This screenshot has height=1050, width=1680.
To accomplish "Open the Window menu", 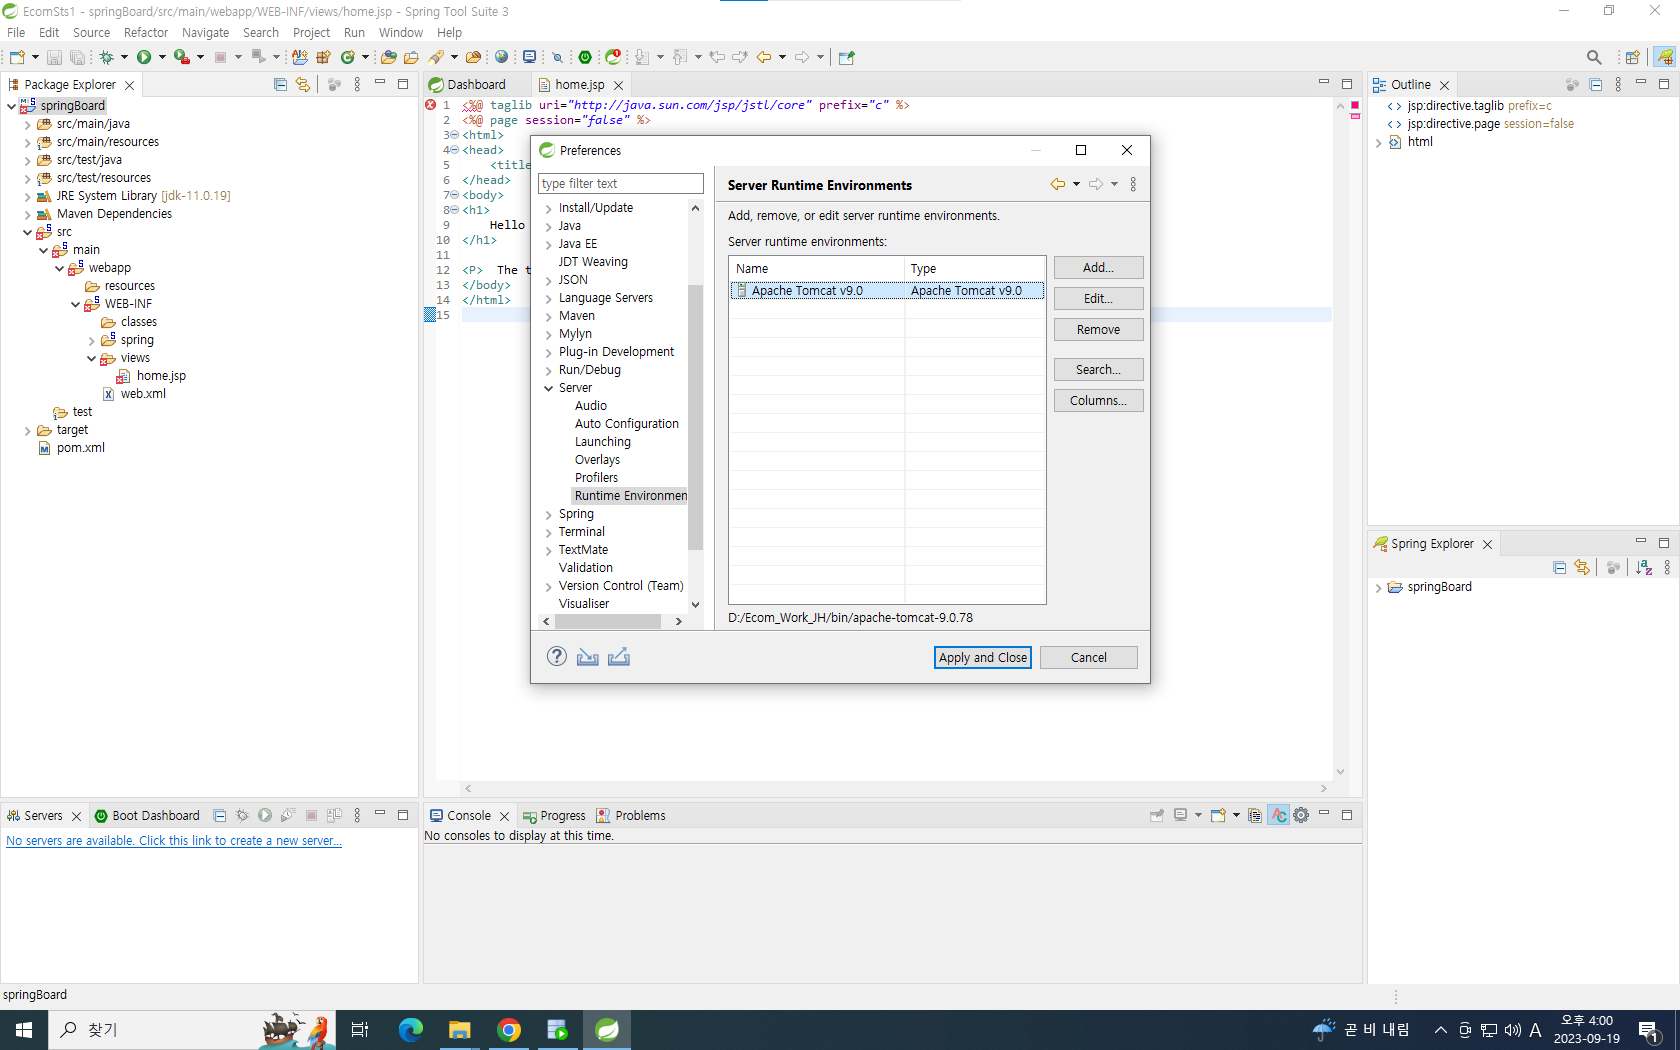I will click(x=400, y=32).
